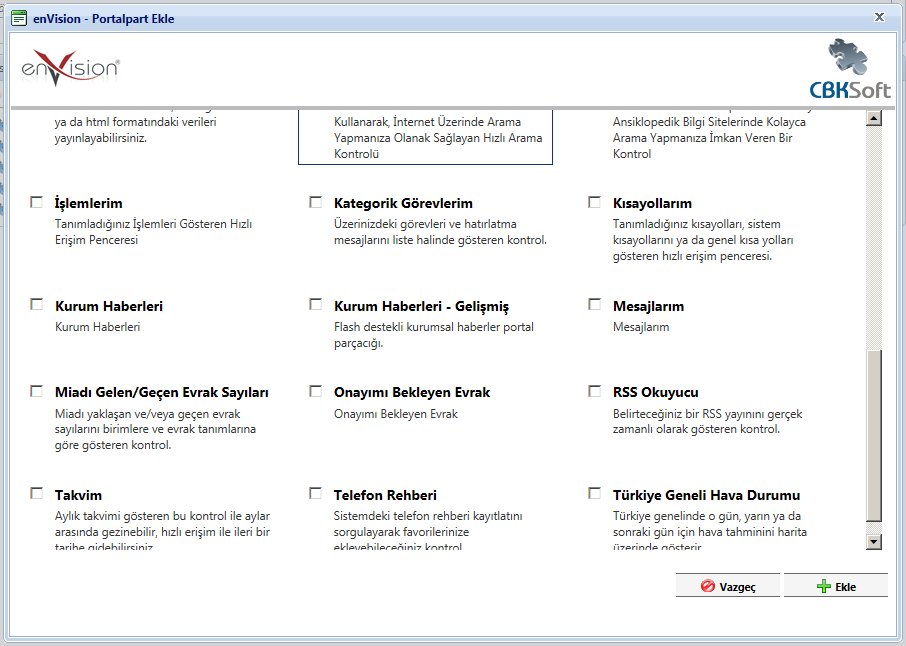
Task: Click the Vazgeç button
Action: pyautogui.click(x=727, y=585)
